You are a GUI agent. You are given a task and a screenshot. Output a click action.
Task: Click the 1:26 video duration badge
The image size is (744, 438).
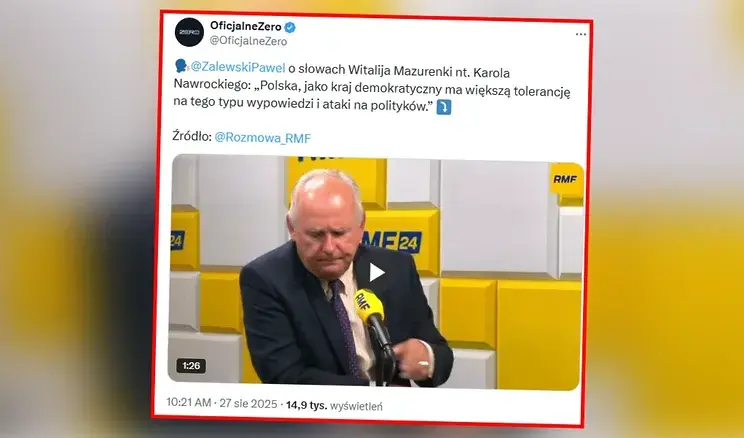tap(191, 365)
